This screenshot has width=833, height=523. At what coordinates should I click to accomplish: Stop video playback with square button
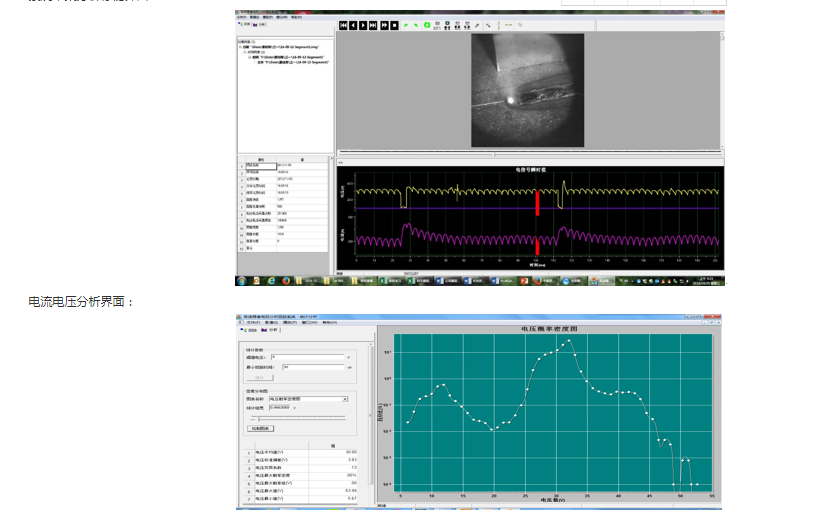[394, 25]
